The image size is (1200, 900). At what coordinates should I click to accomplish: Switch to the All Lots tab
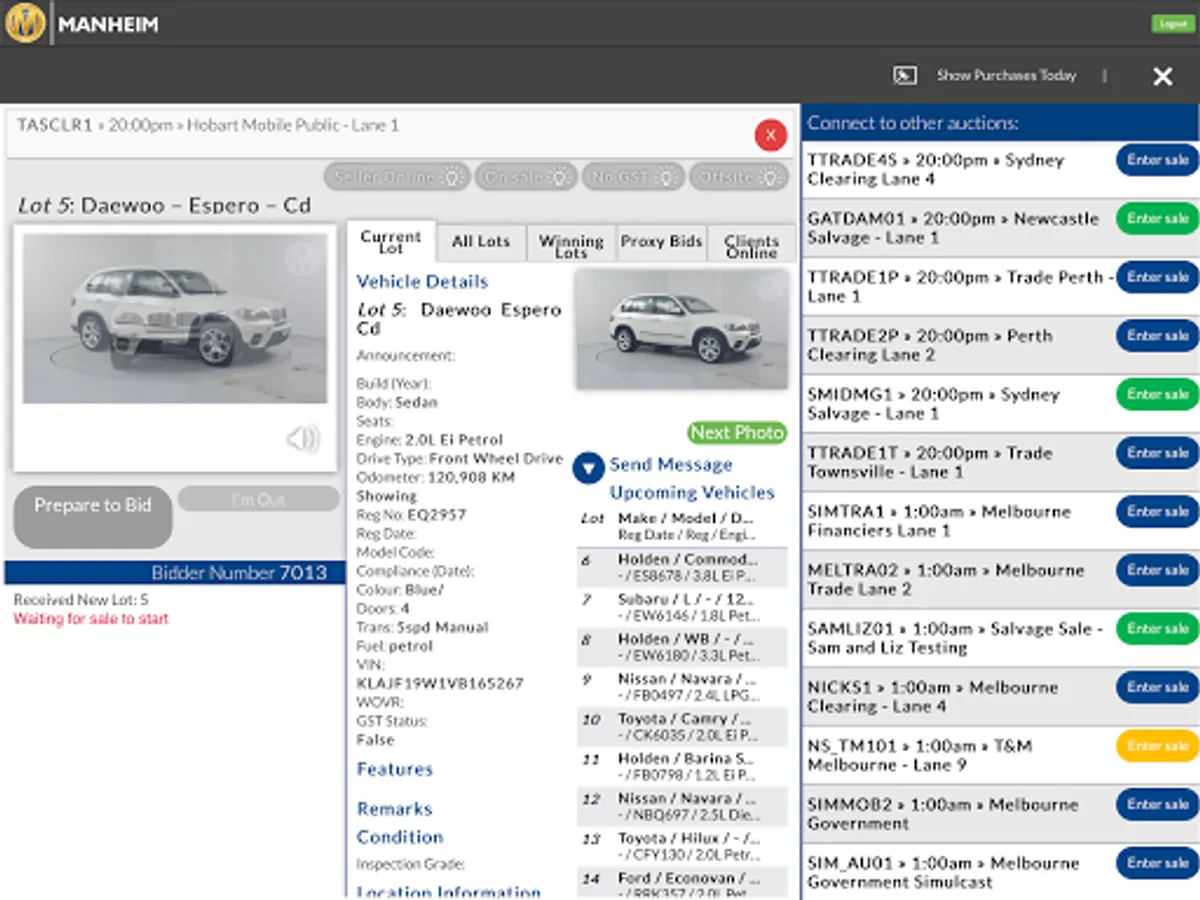(480, 242)
